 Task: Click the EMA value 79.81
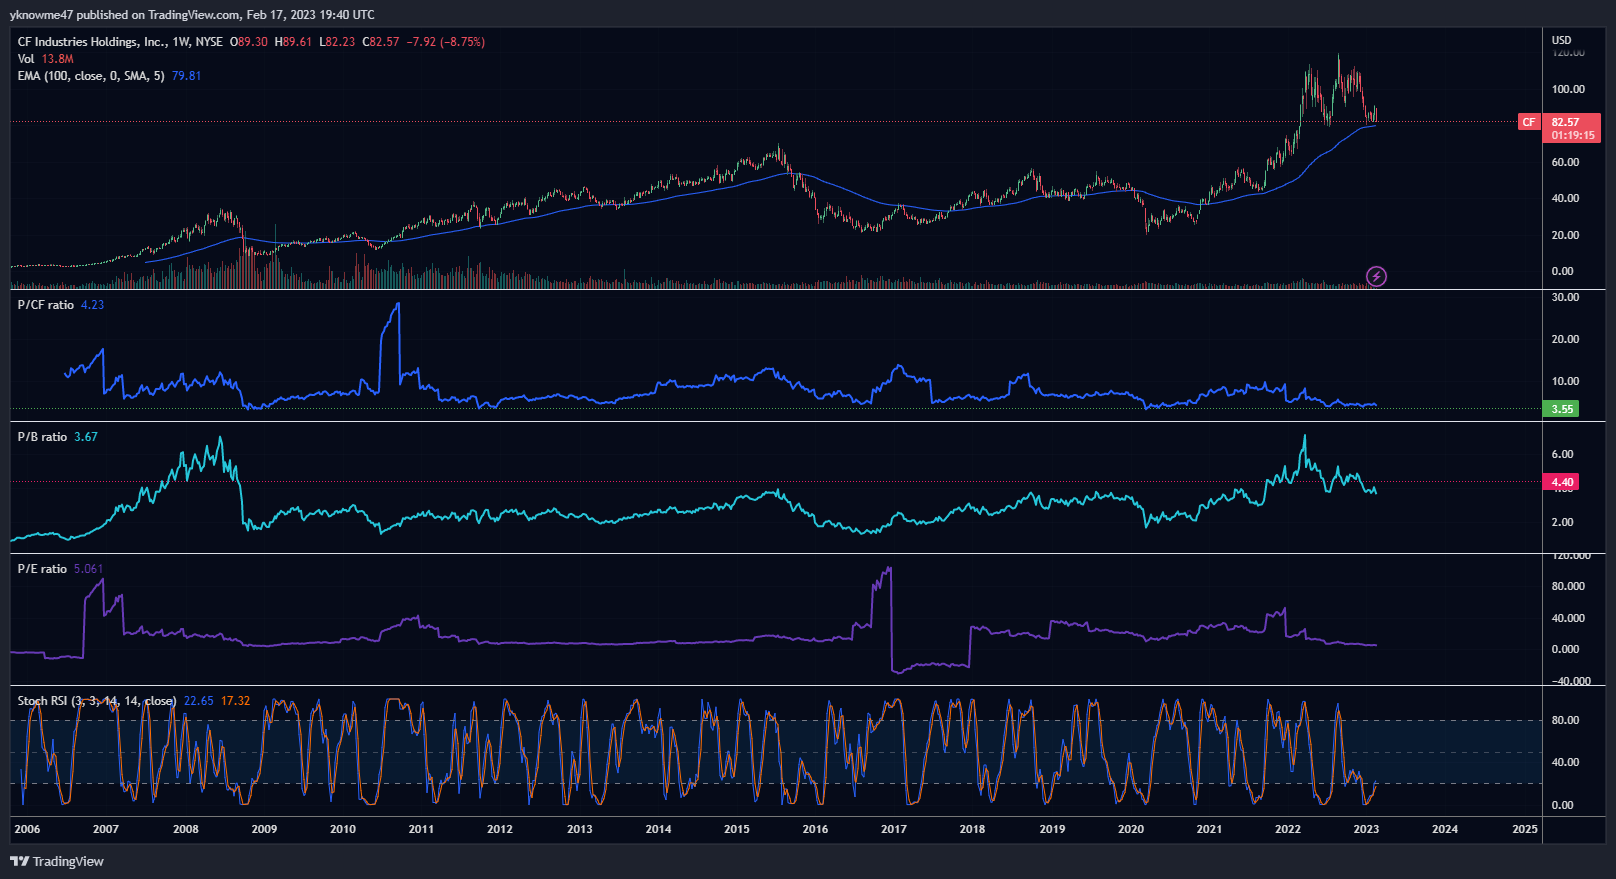pos(186,76)
